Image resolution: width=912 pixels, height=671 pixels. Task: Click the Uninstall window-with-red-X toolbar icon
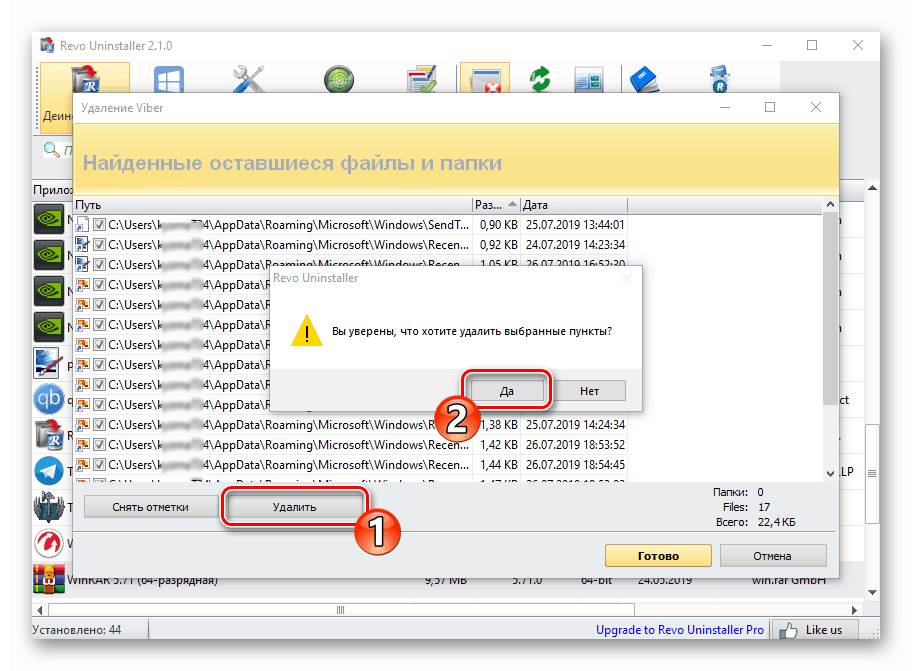[x=485, y=78]
